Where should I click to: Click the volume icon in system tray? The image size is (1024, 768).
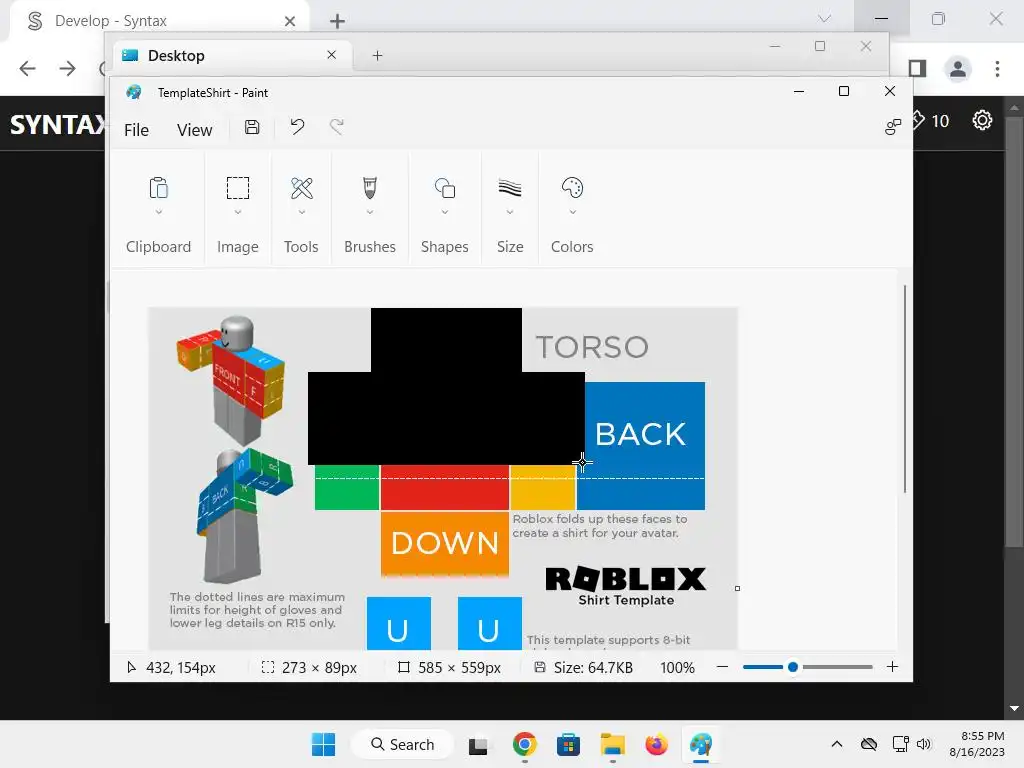coord(923,744)
